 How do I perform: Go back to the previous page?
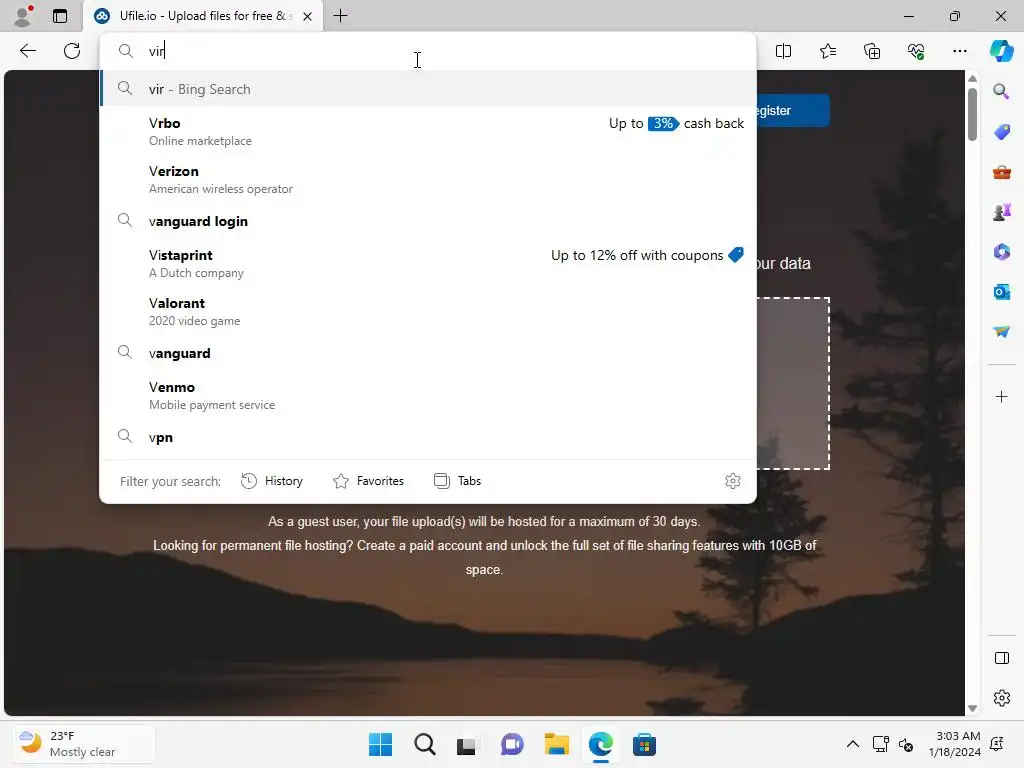pyautogui.click(x=27, y=51)
